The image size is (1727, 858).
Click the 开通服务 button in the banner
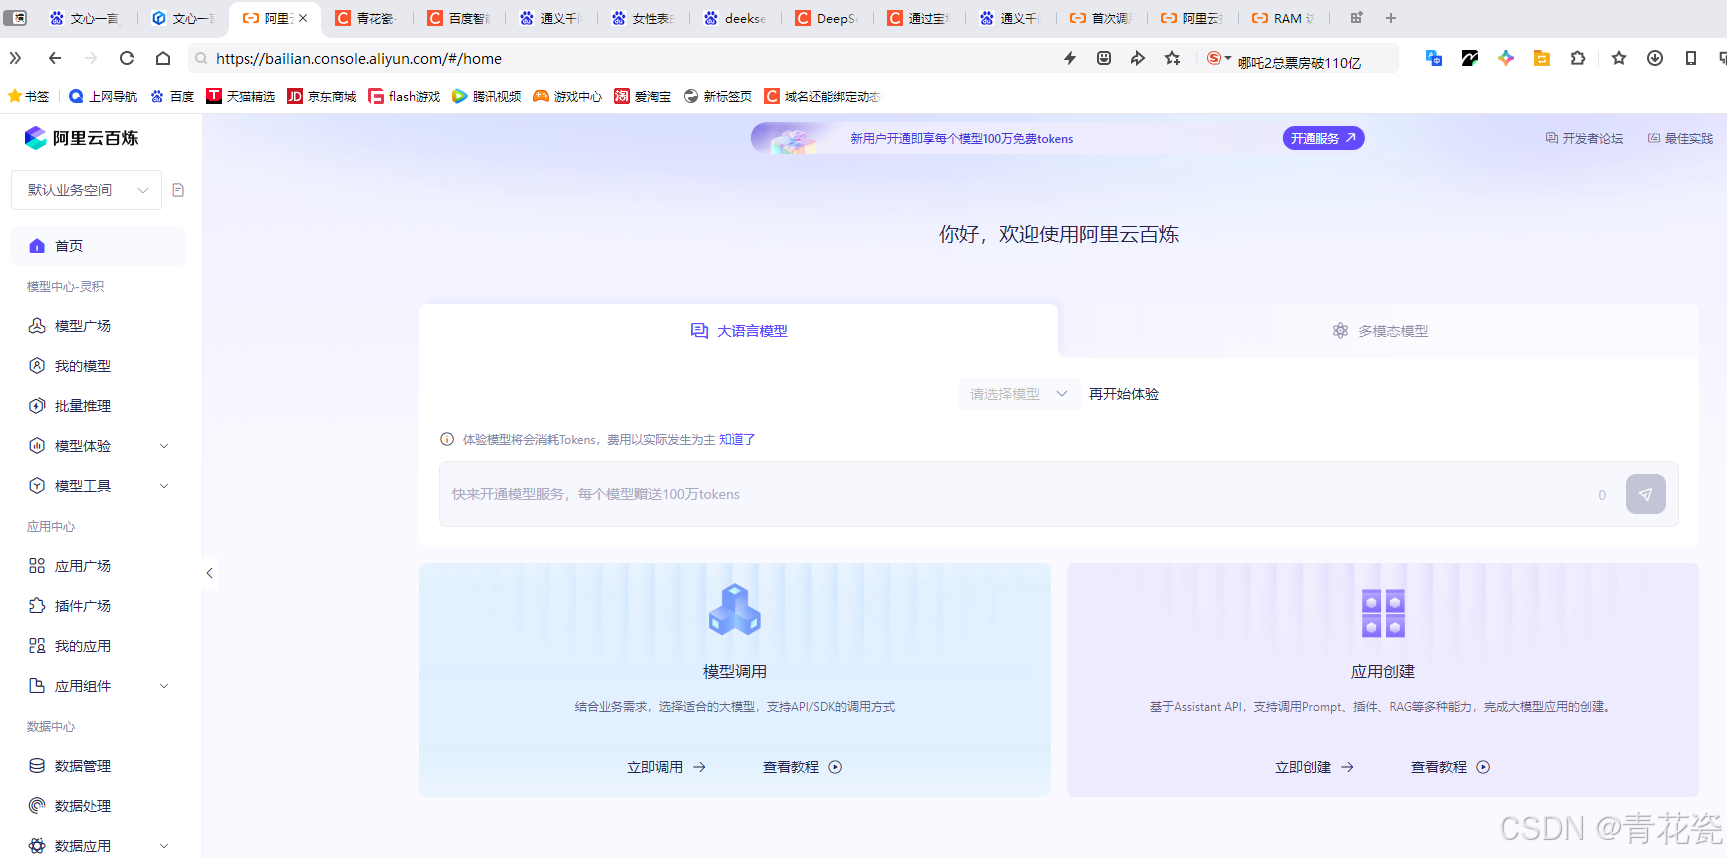click(x=1323, y=138)
